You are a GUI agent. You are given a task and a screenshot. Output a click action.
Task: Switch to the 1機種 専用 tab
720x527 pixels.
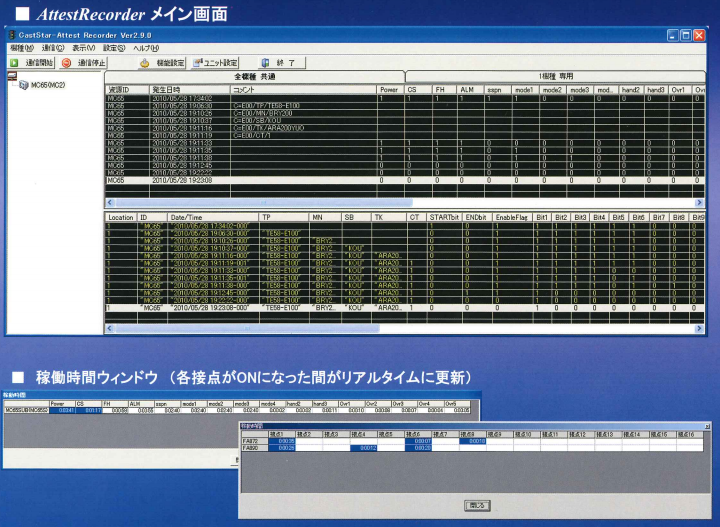(556, 76)
